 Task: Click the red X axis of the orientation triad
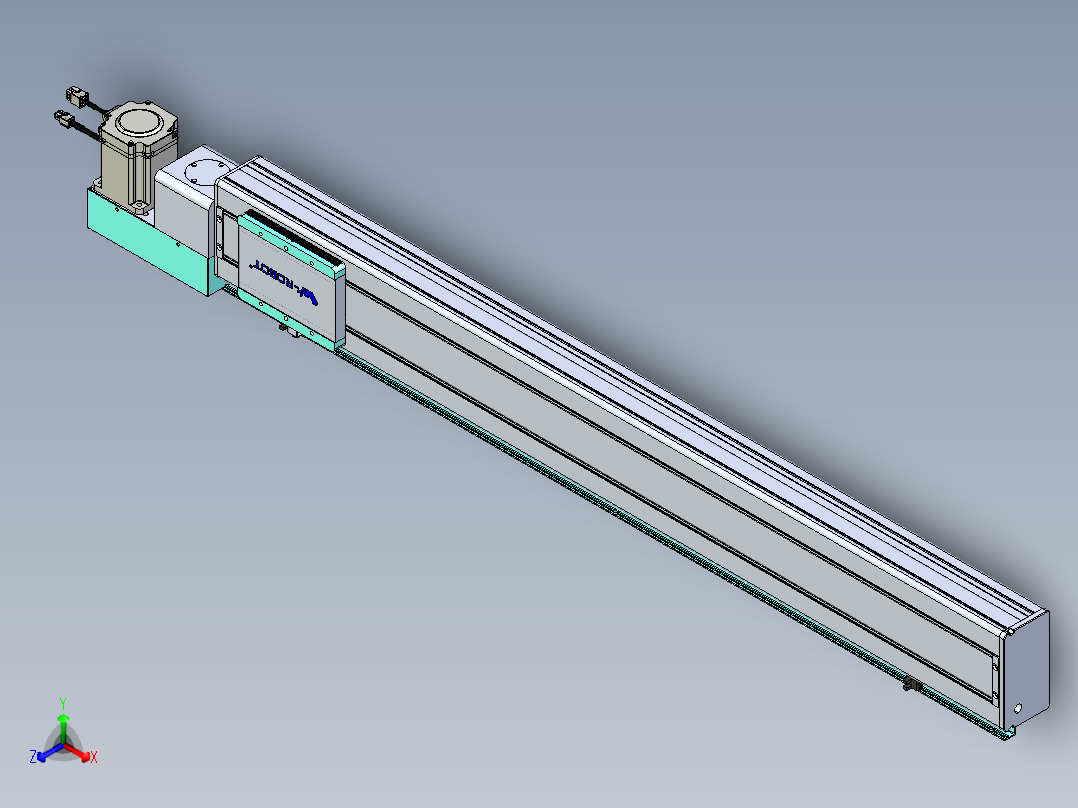pyautogui.click(x=78, y=753)
